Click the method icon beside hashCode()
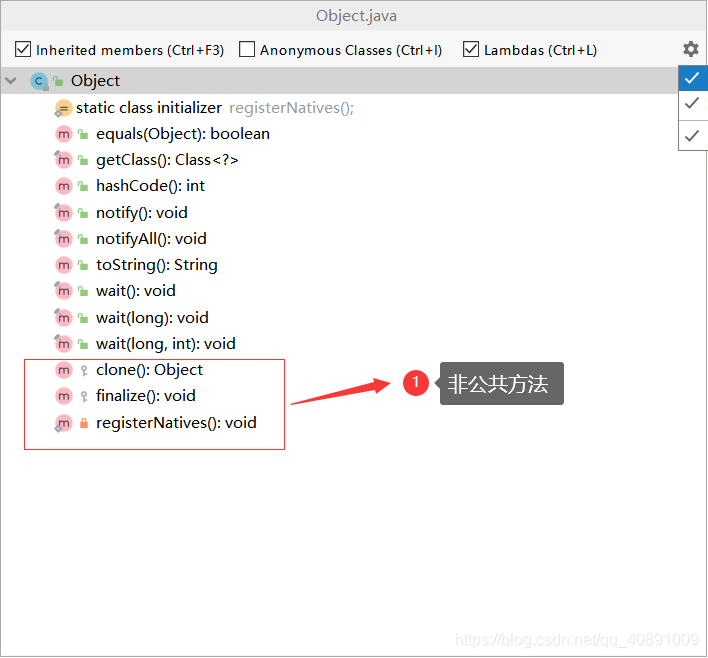Viewport: 708px width, 658px height. pos(64,186)
